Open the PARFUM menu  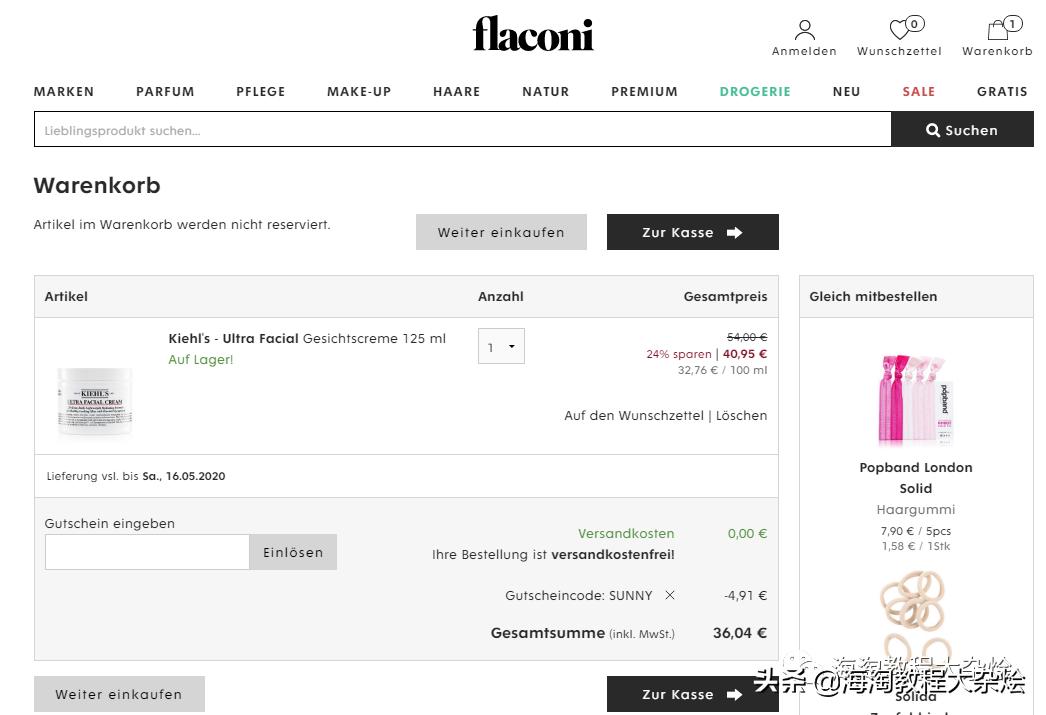[x=165, y=91]
